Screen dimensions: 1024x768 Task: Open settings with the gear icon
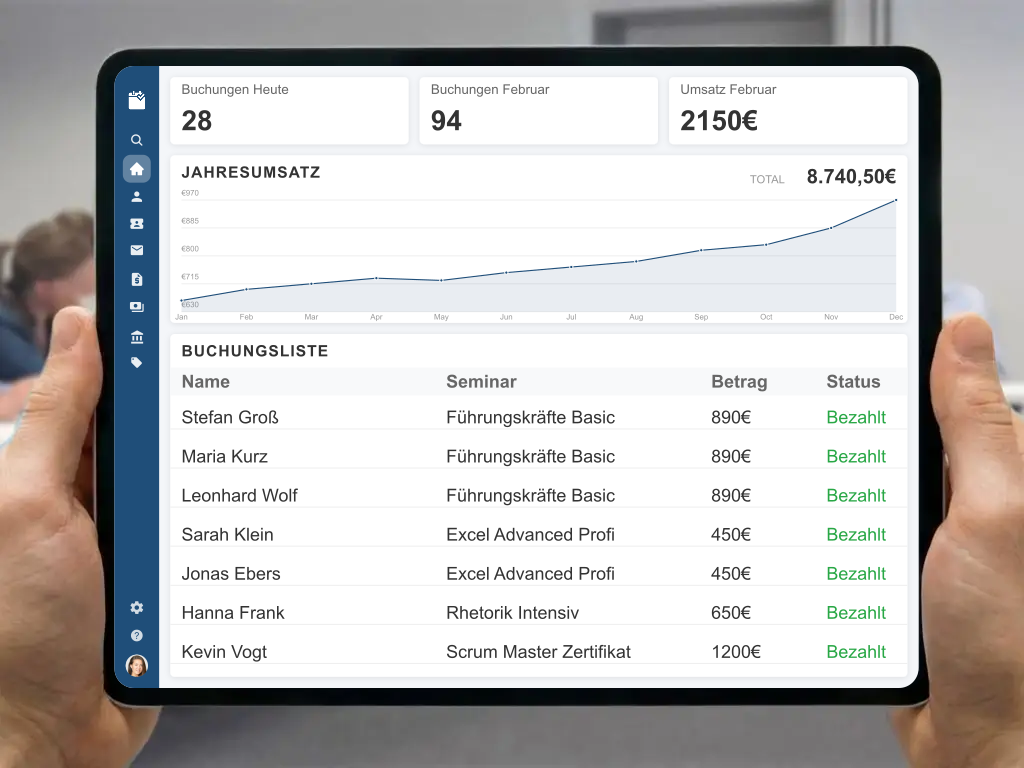[137, 607]
